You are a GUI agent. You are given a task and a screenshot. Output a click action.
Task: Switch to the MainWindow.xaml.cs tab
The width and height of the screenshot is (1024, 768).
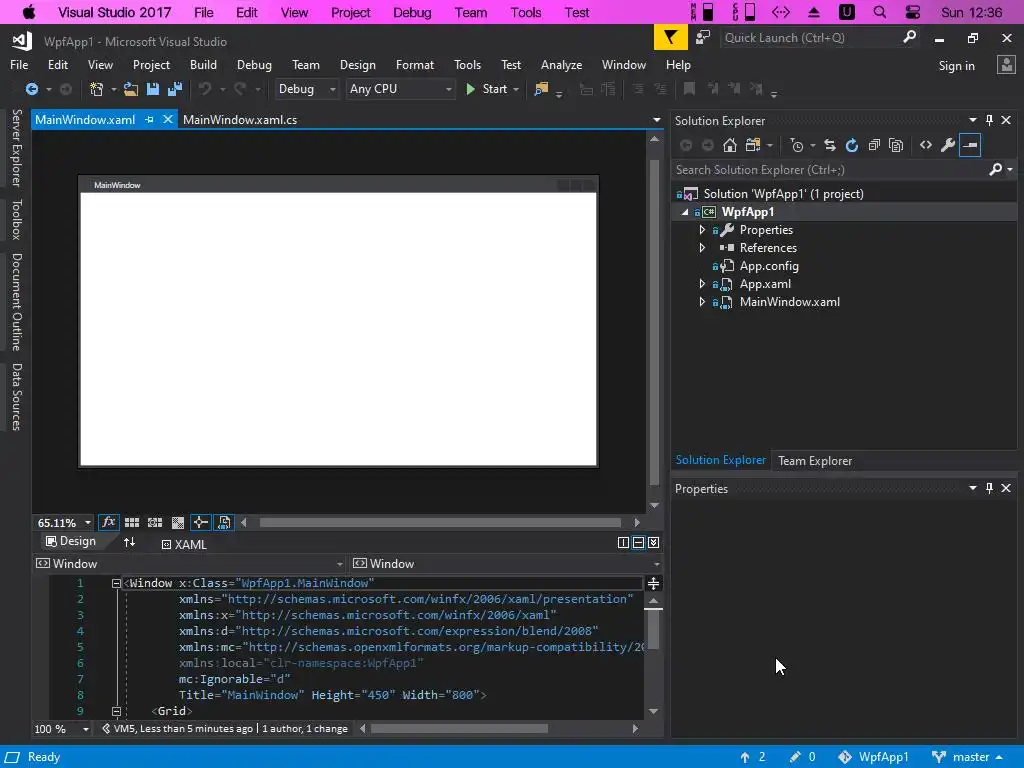click(240, 120)
